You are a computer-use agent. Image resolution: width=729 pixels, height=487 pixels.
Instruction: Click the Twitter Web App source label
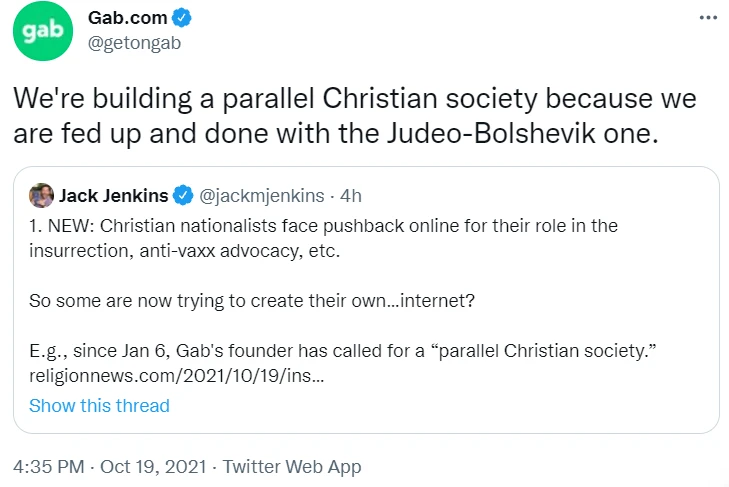[x=291, y=466]
